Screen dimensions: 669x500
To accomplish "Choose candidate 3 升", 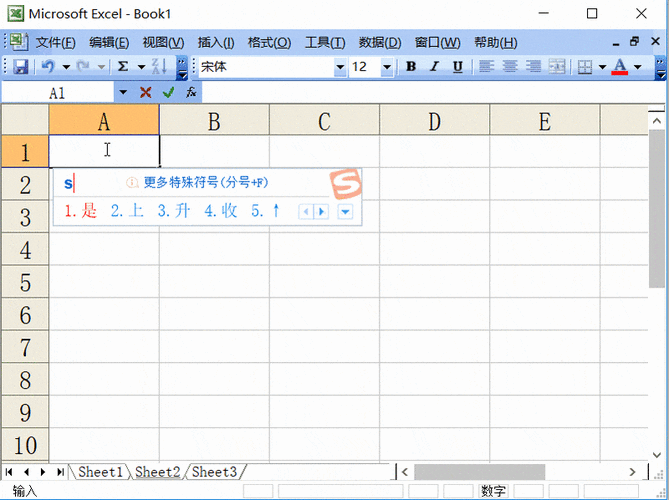I will [x=174, y=211].
